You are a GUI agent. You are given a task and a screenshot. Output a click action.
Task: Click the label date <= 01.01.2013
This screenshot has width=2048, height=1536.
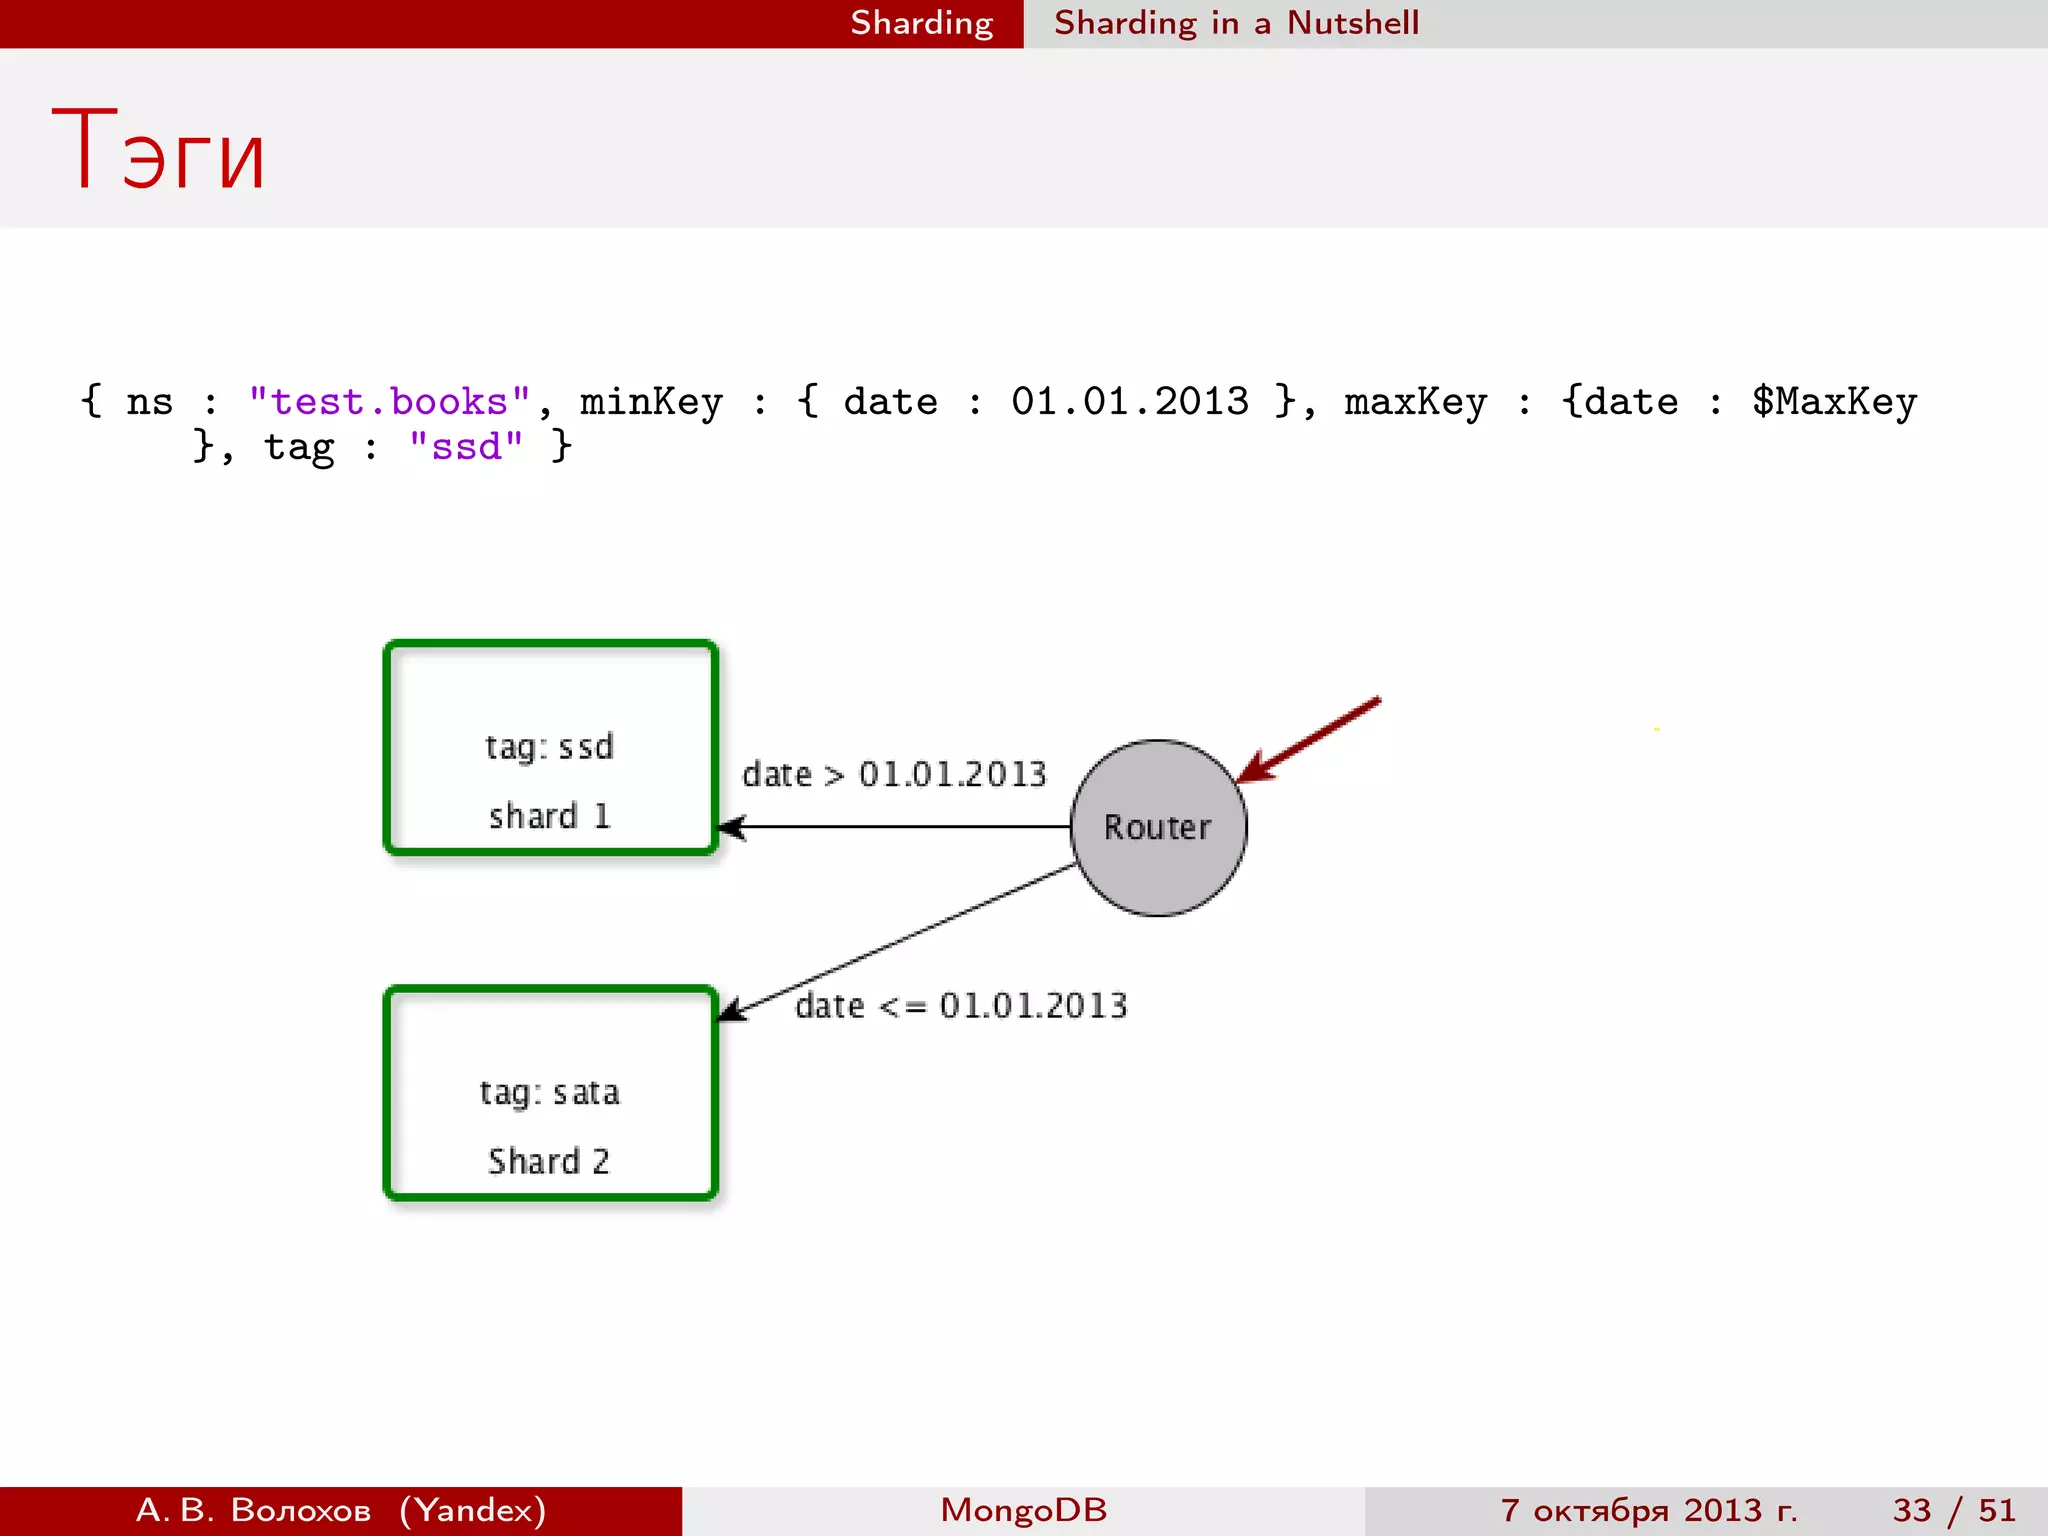tap(961, 1005)
